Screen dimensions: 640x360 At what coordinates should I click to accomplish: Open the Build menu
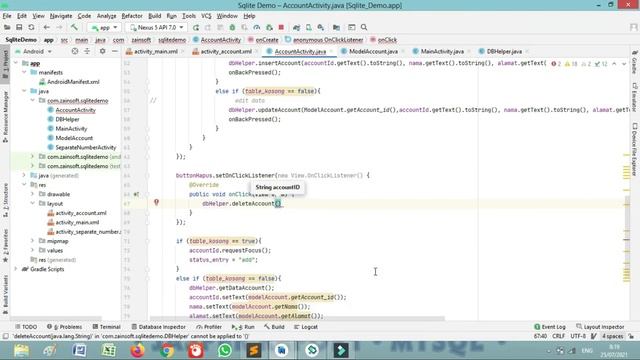pyautogui.click(x=154, y=16)
